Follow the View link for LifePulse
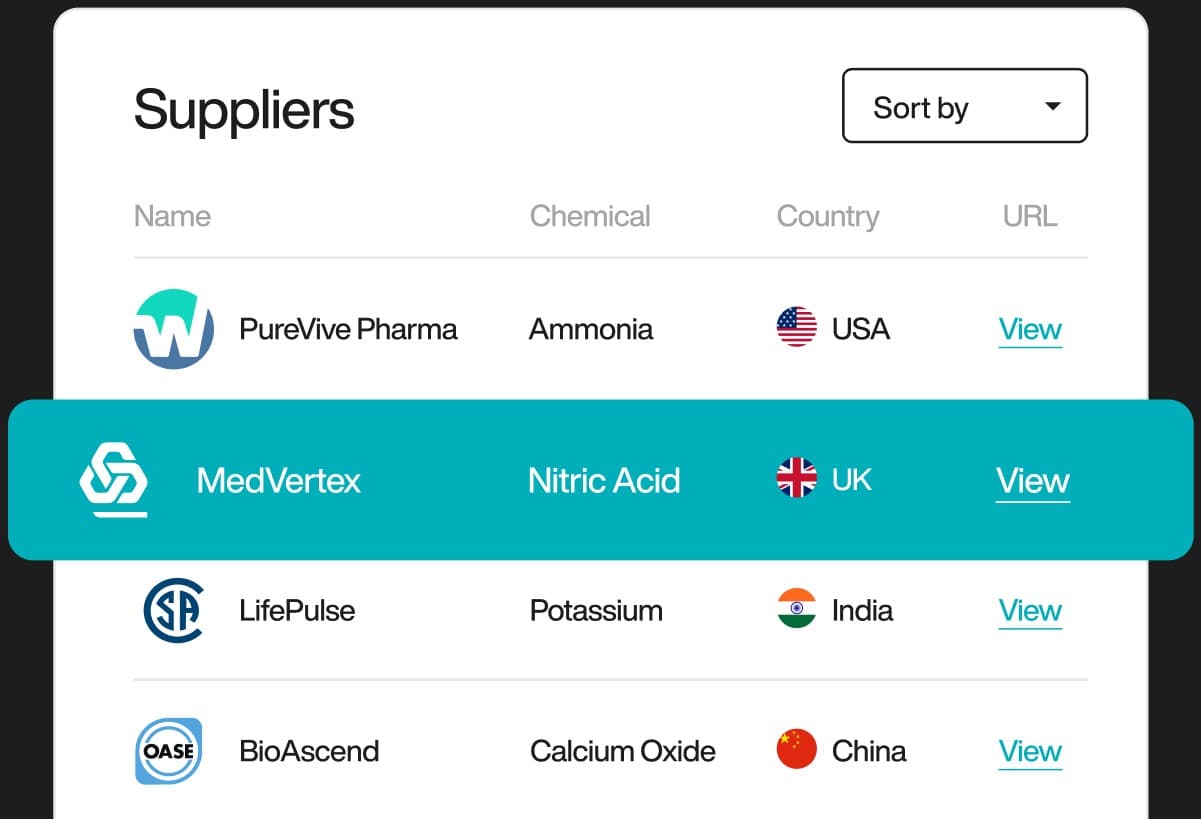Screen dimensions: 1201x819 click(1030, 610)
